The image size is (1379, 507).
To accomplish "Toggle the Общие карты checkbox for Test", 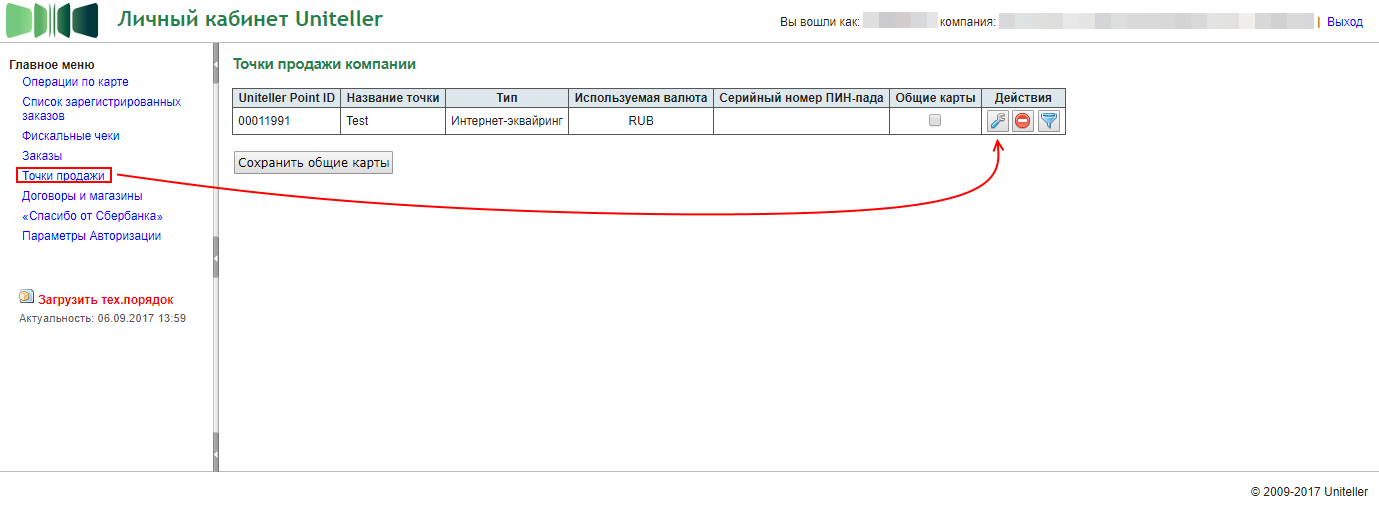I will tap(935, 121).
